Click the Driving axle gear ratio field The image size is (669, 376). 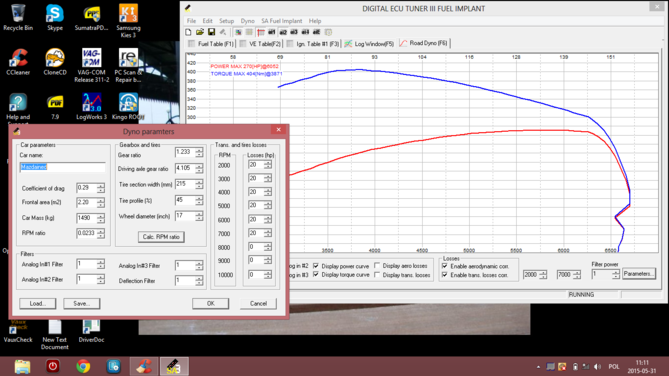point(185,168)
